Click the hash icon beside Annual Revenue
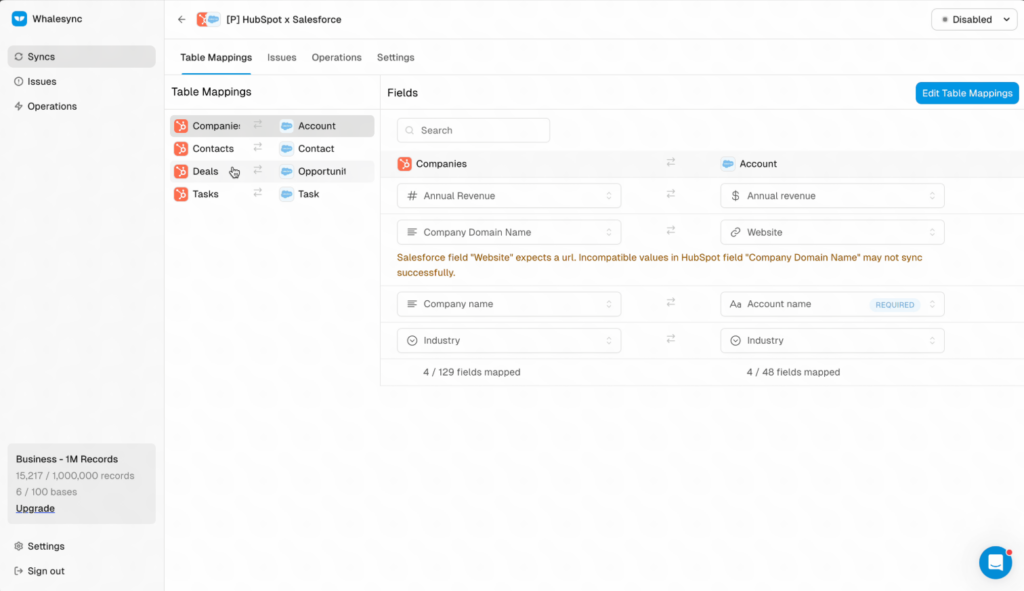This screenshot has width=1024, height=591. click(412, 196)
